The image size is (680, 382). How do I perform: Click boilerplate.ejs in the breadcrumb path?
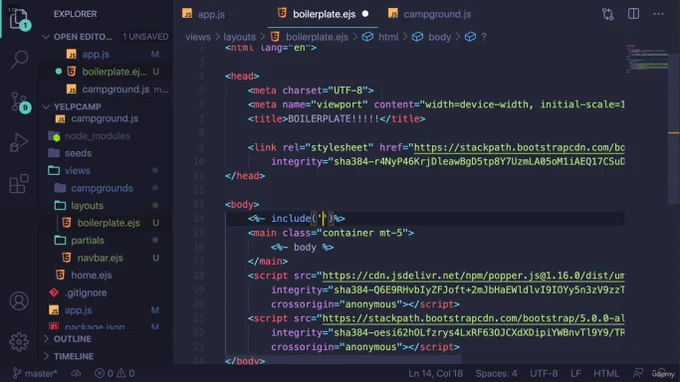pos(317,37)
